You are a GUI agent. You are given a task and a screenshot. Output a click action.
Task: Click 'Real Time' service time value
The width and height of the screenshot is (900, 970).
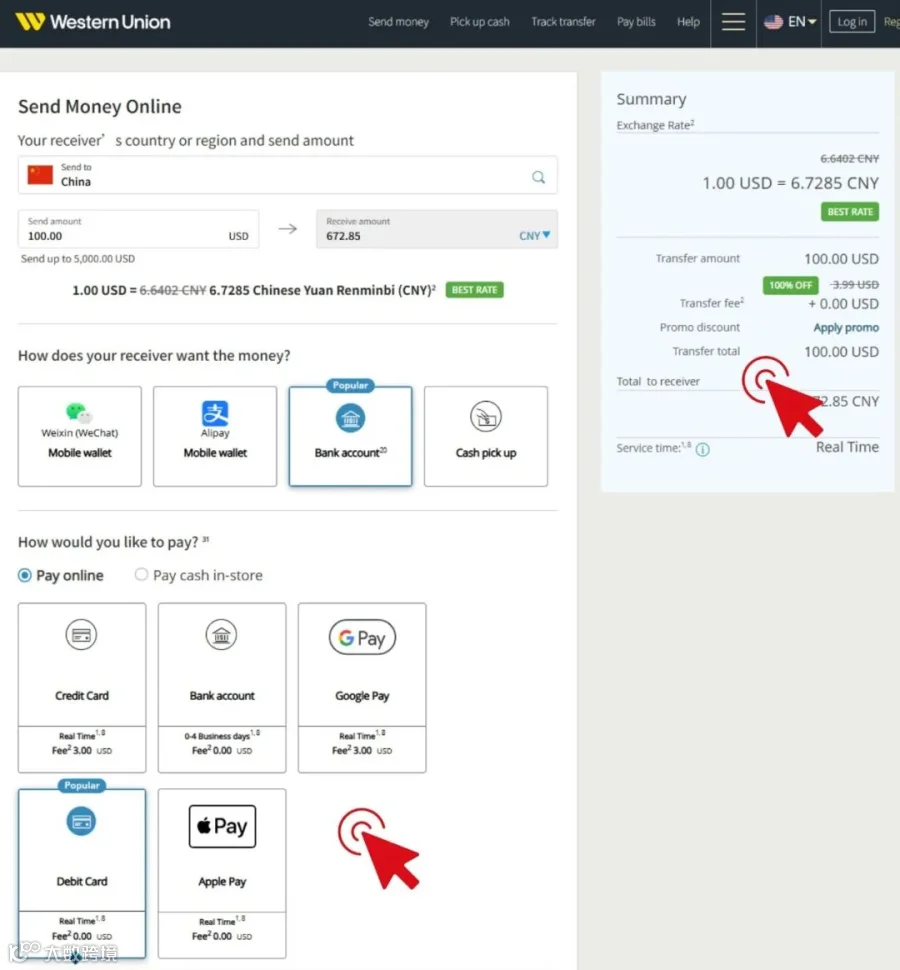click(847, 447)
